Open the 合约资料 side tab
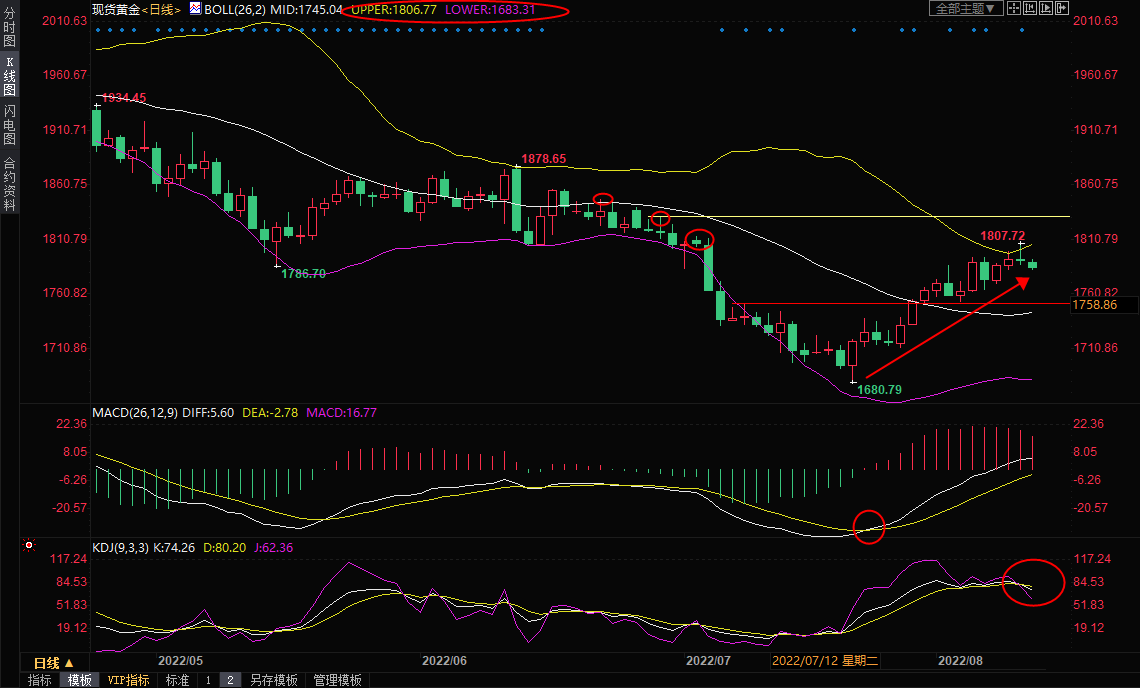1140x688 pixels. pos(9,184)
